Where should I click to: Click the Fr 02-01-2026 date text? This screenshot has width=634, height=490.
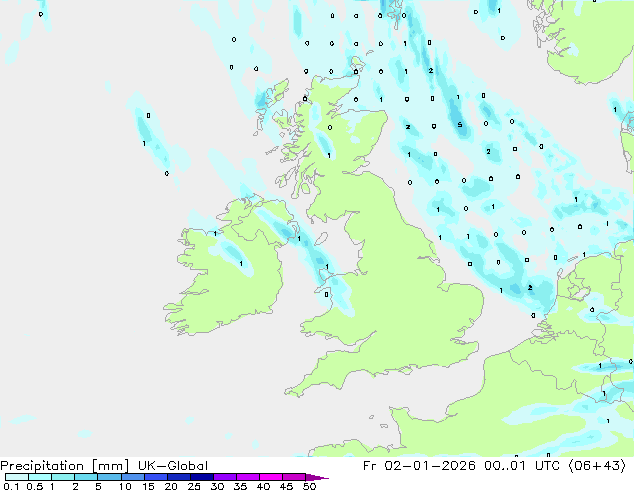419,466
